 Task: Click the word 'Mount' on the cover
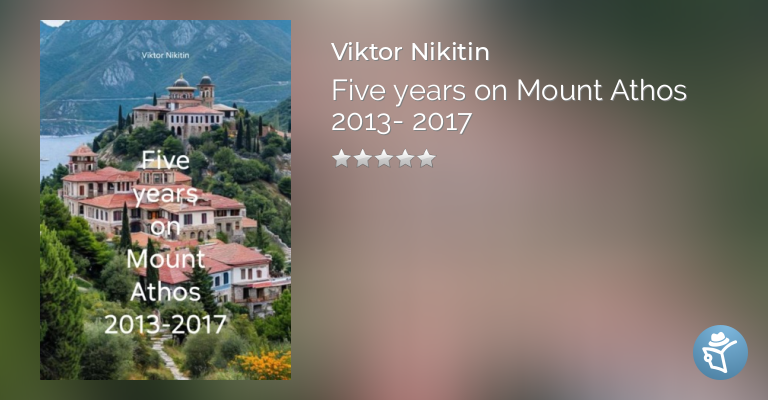coord(166,259)
